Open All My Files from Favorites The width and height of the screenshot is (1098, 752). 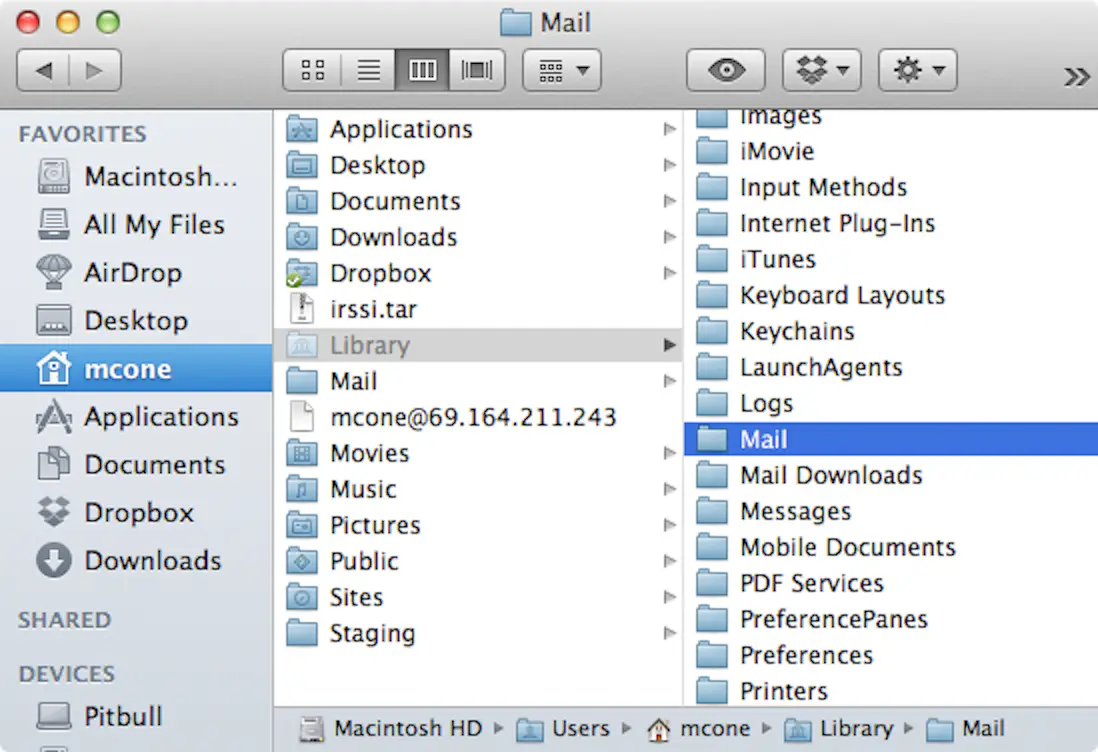[x=155, y=225]
